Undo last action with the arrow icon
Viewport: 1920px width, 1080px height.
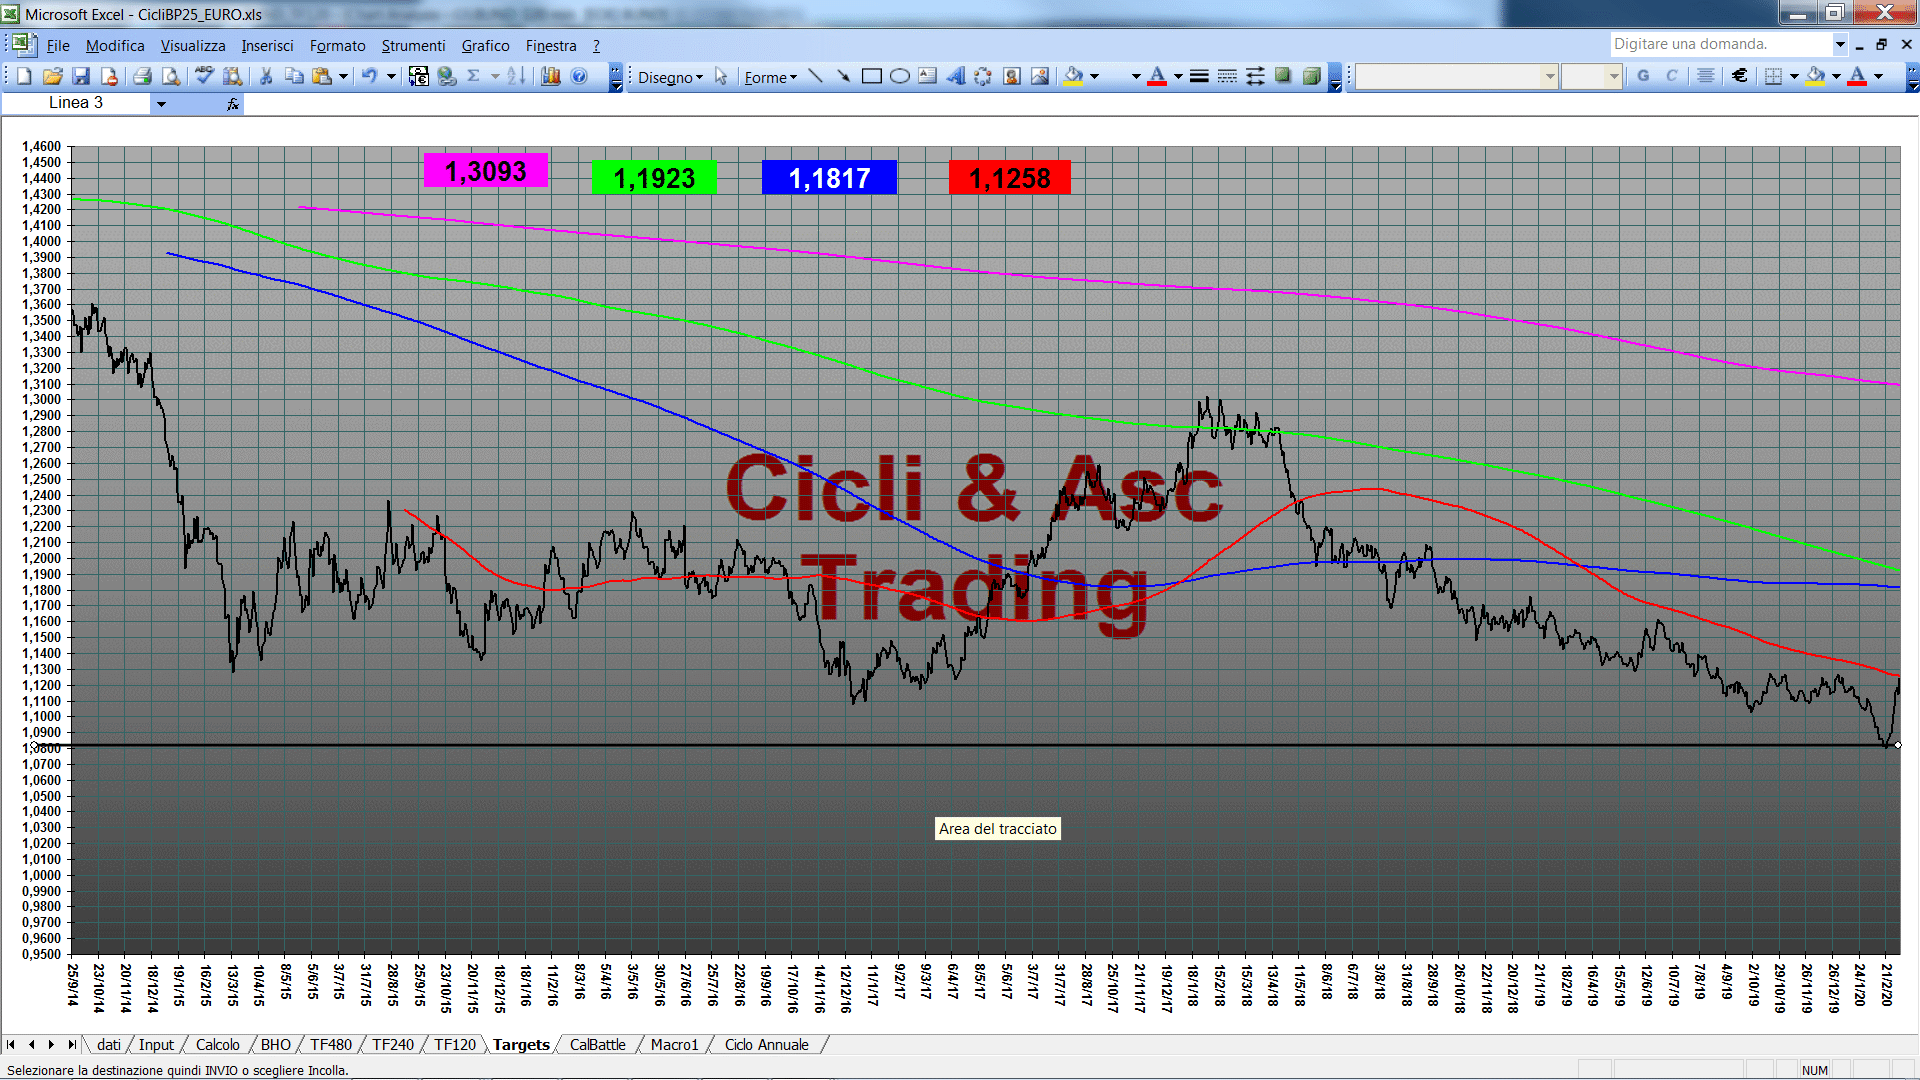point(370,77)
